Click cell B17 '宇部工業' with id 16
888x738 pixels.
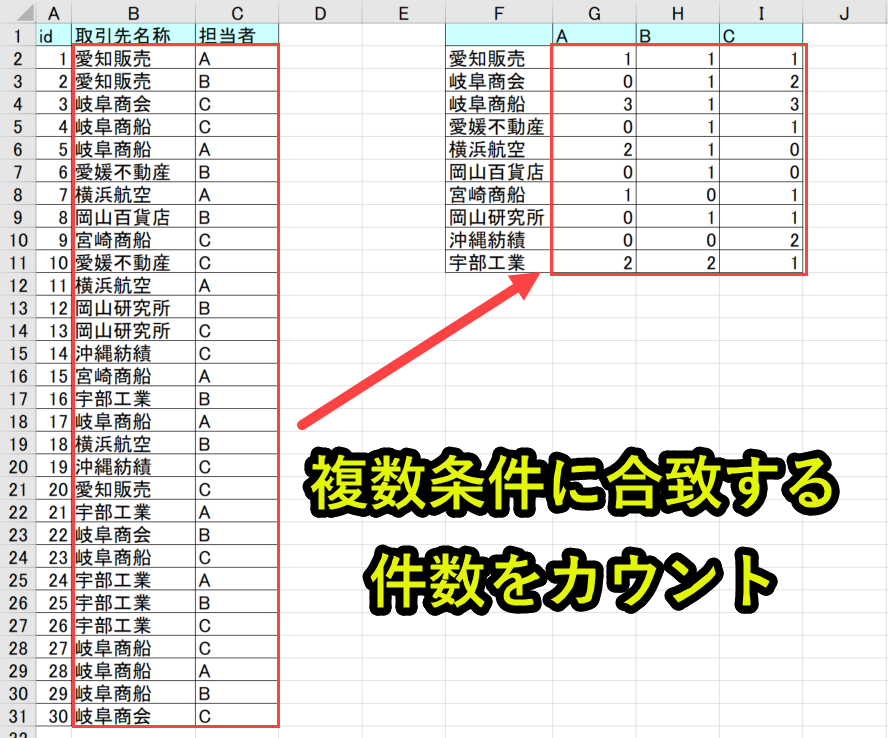pos(134,398)
